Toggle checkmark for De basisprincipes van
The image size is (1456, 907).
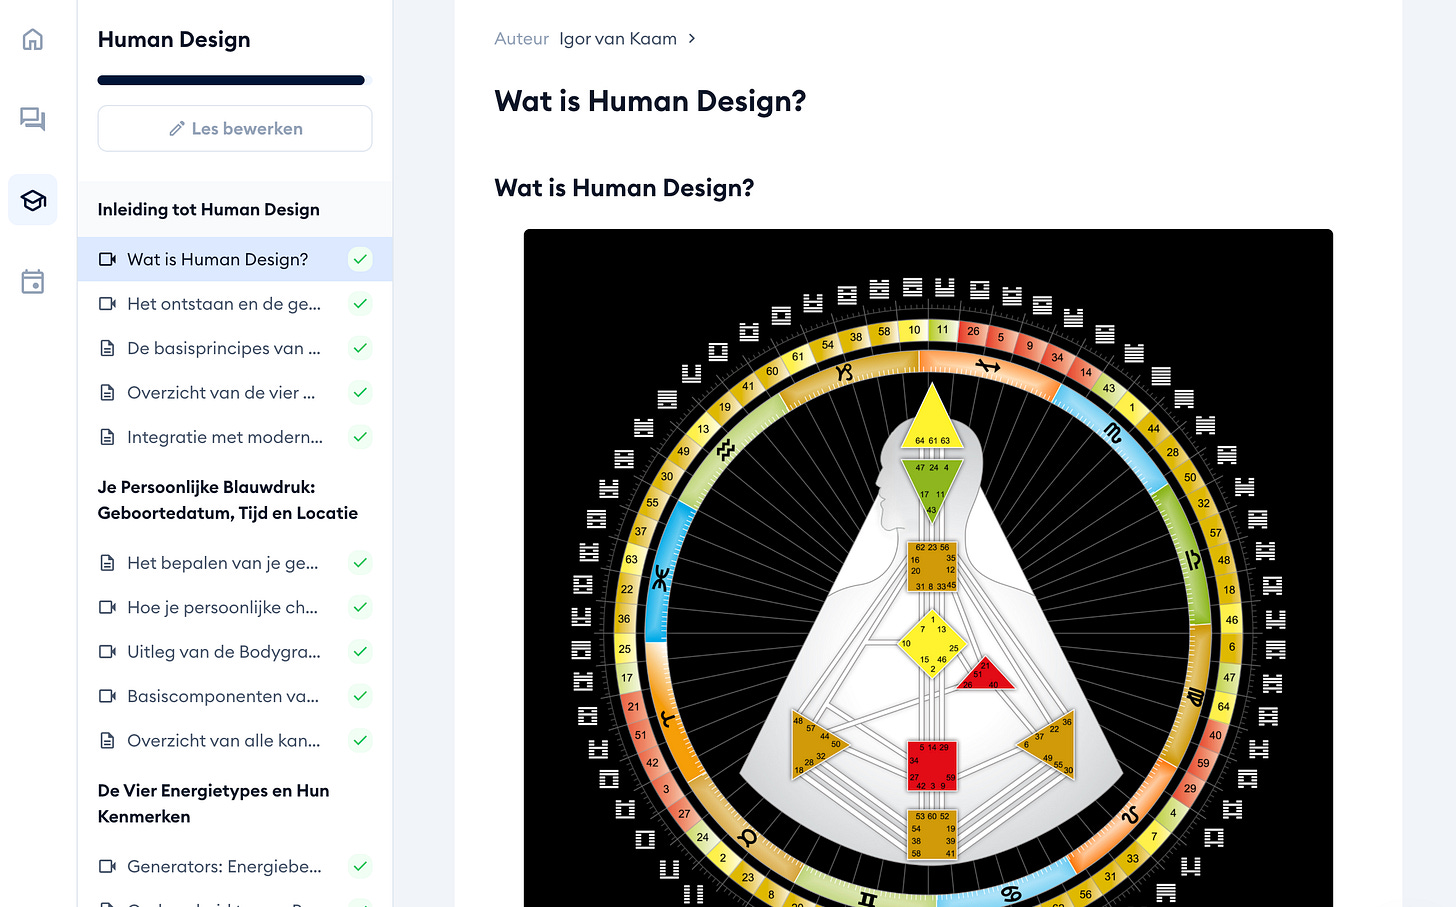pos(360,348)
